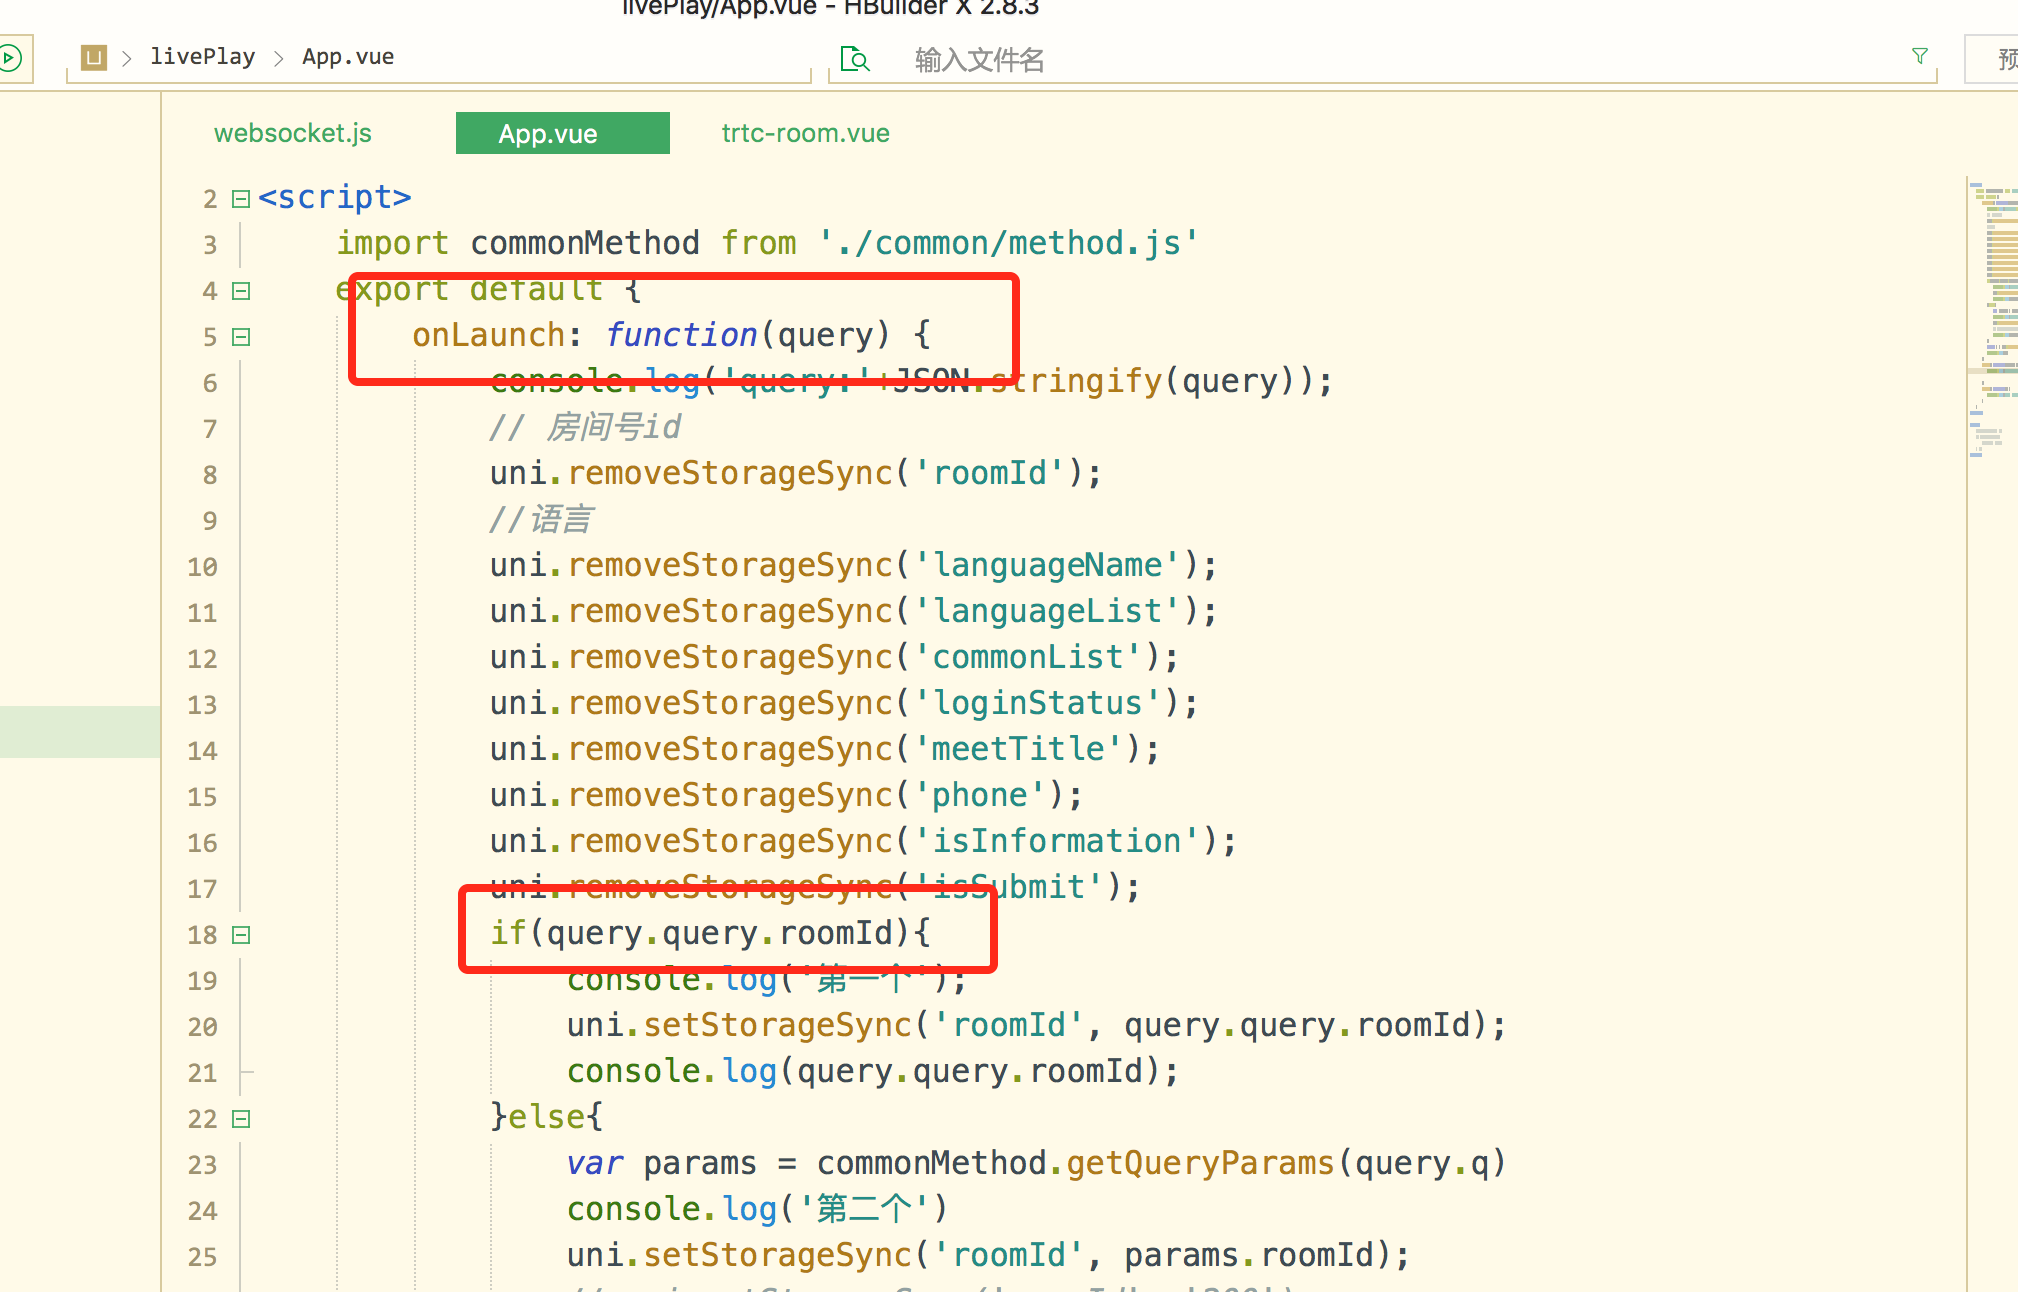The width and height of the screenshot is (2018, 1292).
Task: Click the file search magnifier icon
Action: click(x=855, y=59)
